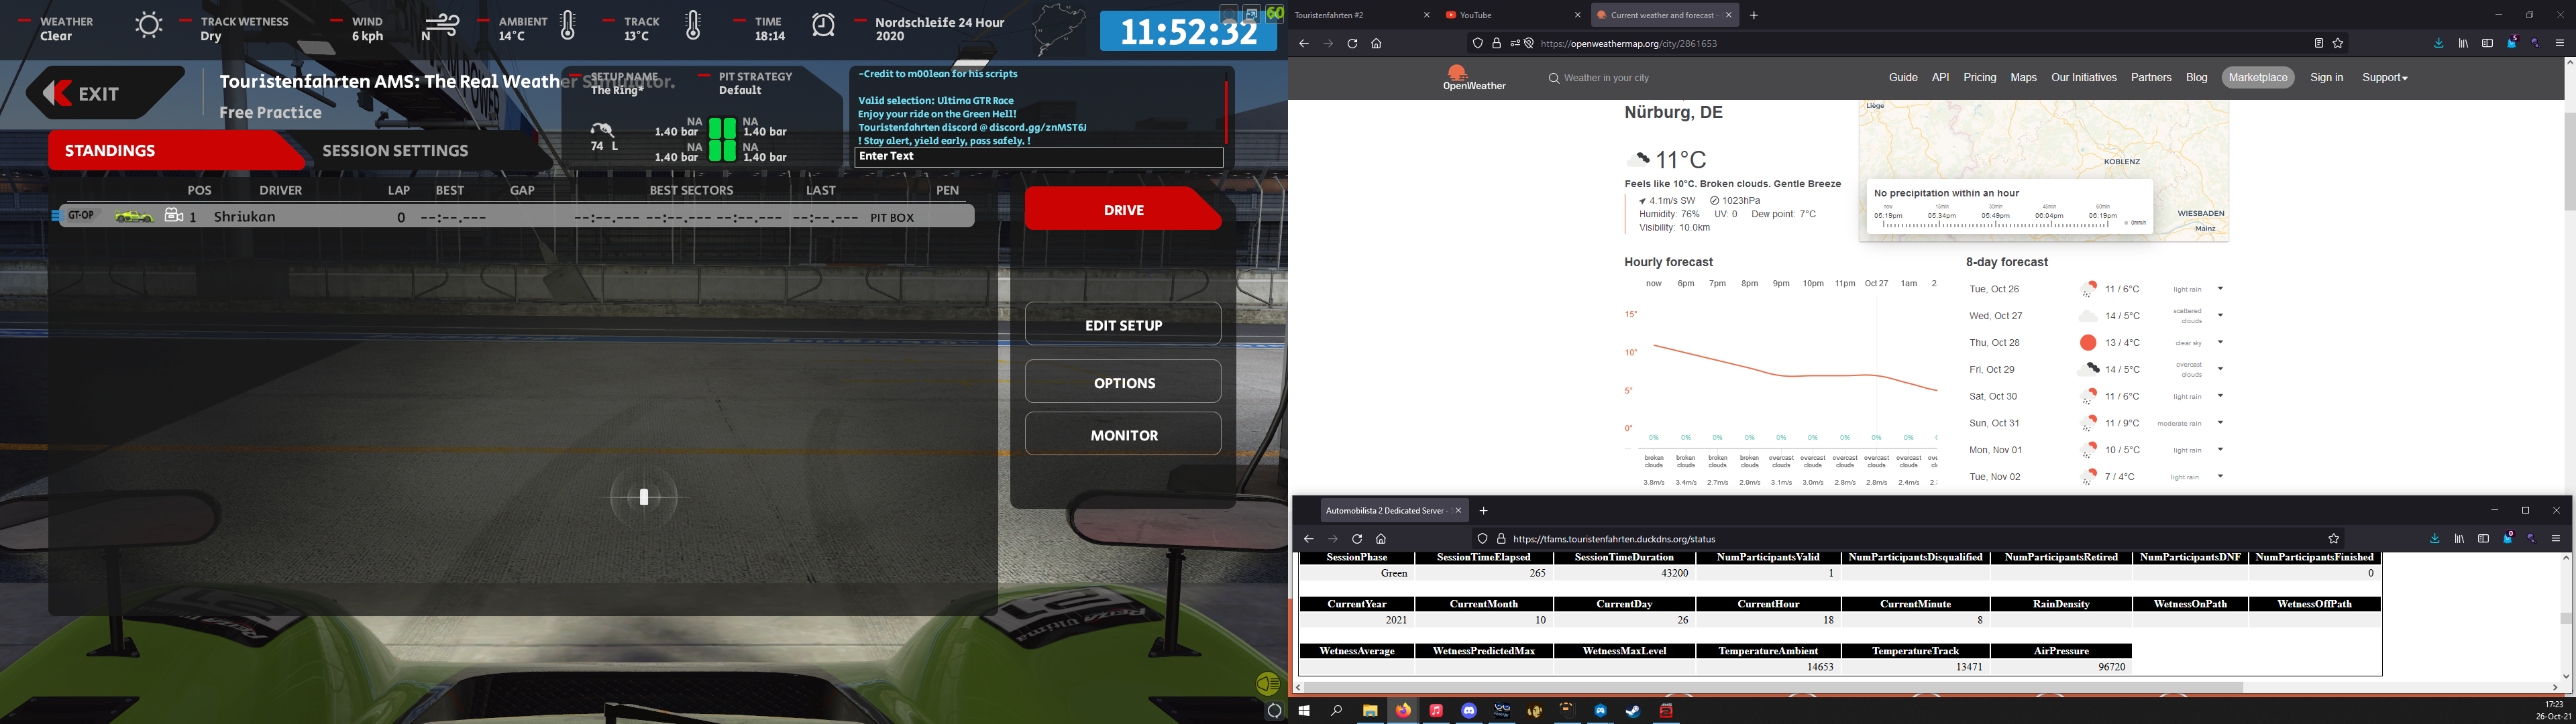Open the Firefox menu in openweathermap window
Viewport: 2576px width, 724px height.
(2560, 44)
